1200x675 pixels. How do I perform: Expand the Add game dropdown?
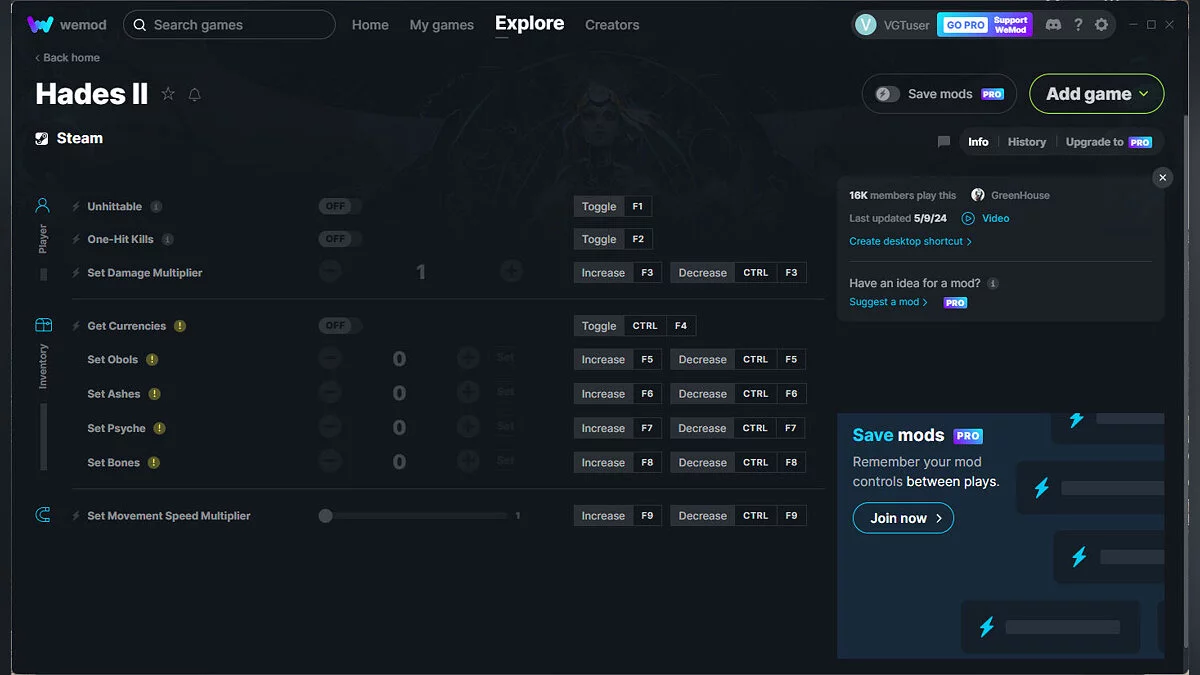[1096, 94]
